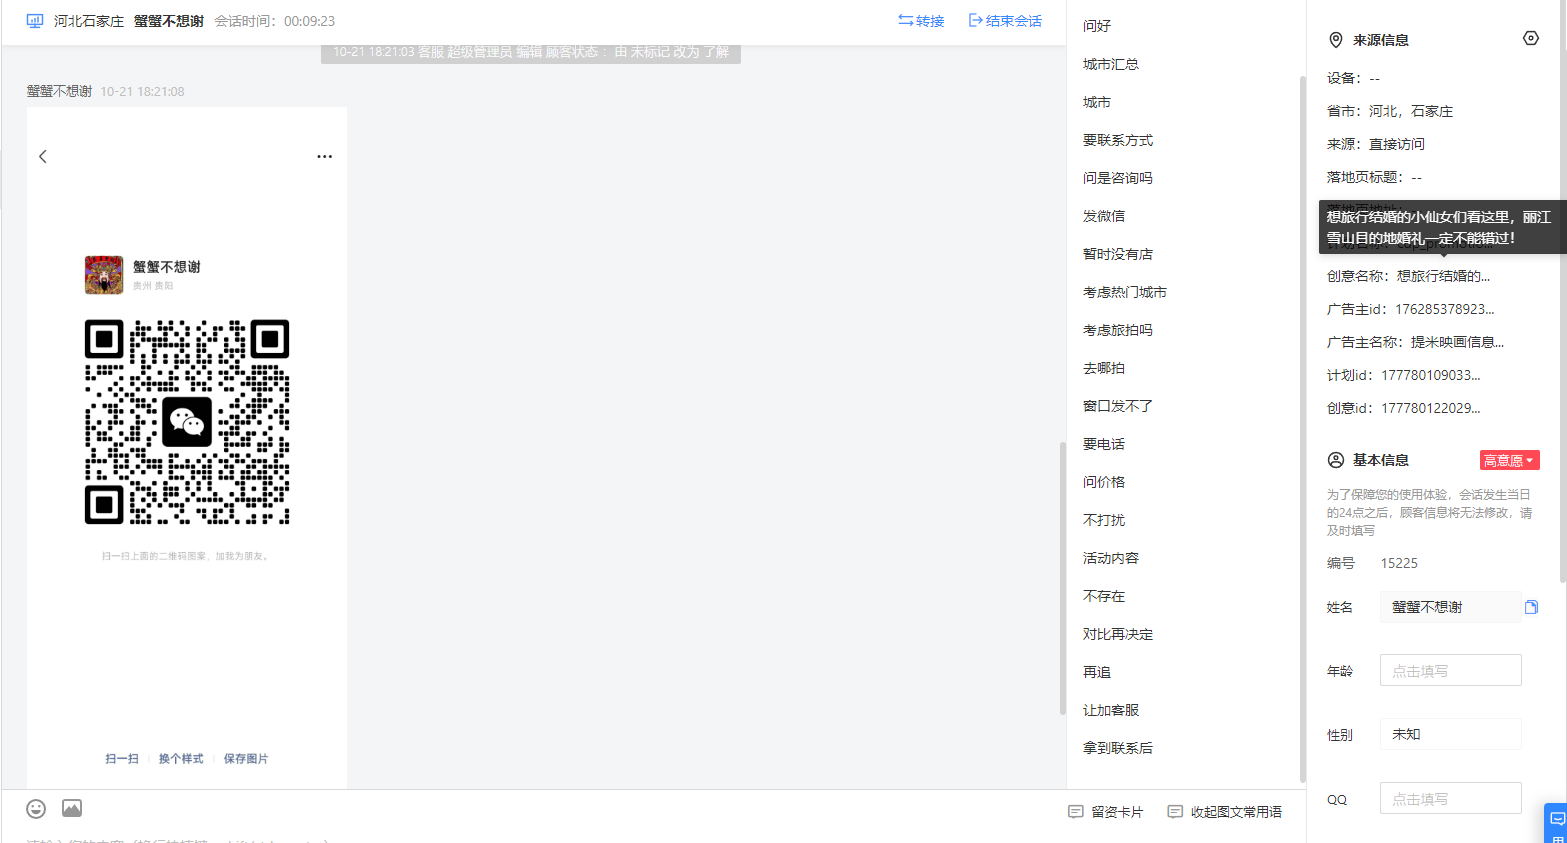Click the hexagon settings icon in 来源信息
Screen dimensions: 1567x843
[1531, 38]
